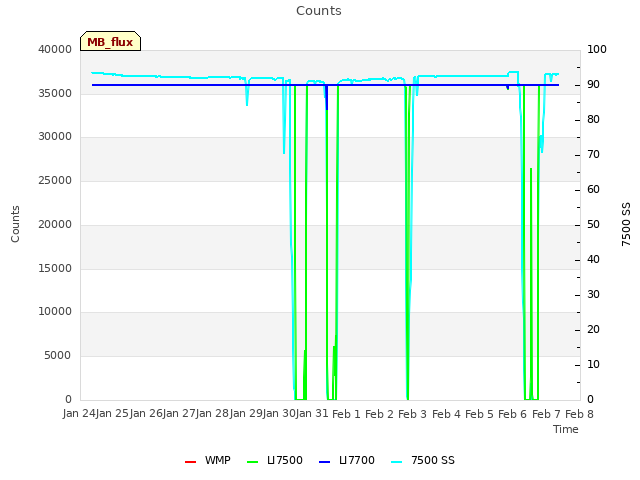
Task: Click the LI7500 legend label
Action: (x=284, y=460)
